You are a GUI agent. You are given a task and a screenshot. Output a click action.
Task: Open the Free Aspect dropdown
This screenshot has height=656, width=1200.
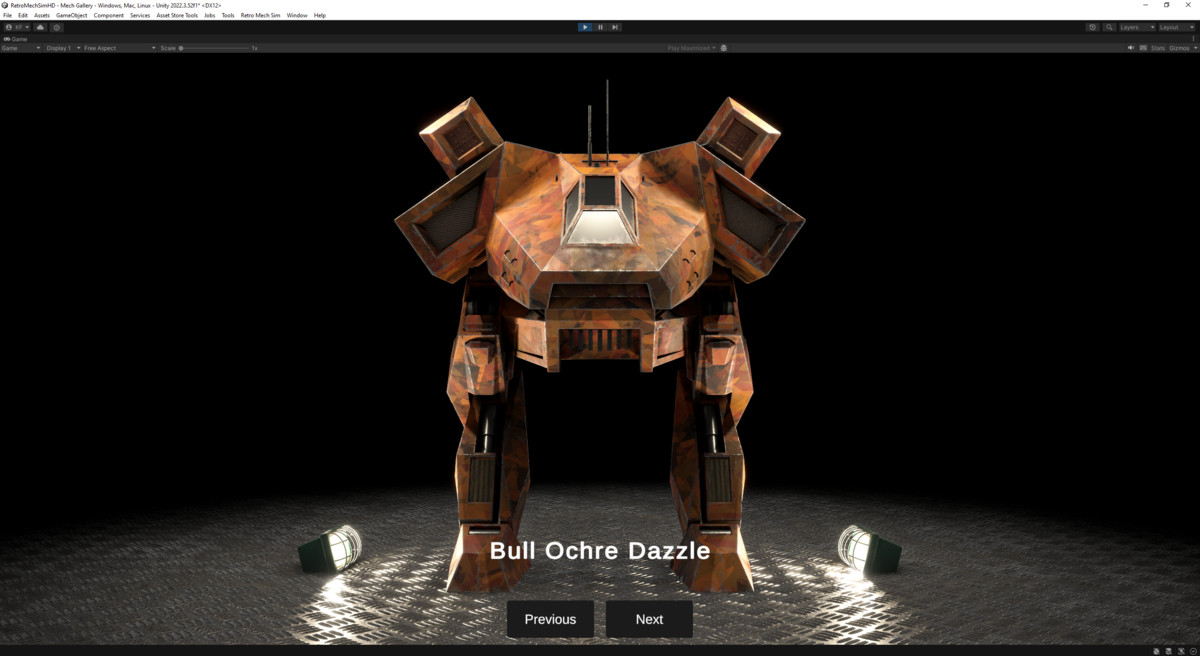119,48
